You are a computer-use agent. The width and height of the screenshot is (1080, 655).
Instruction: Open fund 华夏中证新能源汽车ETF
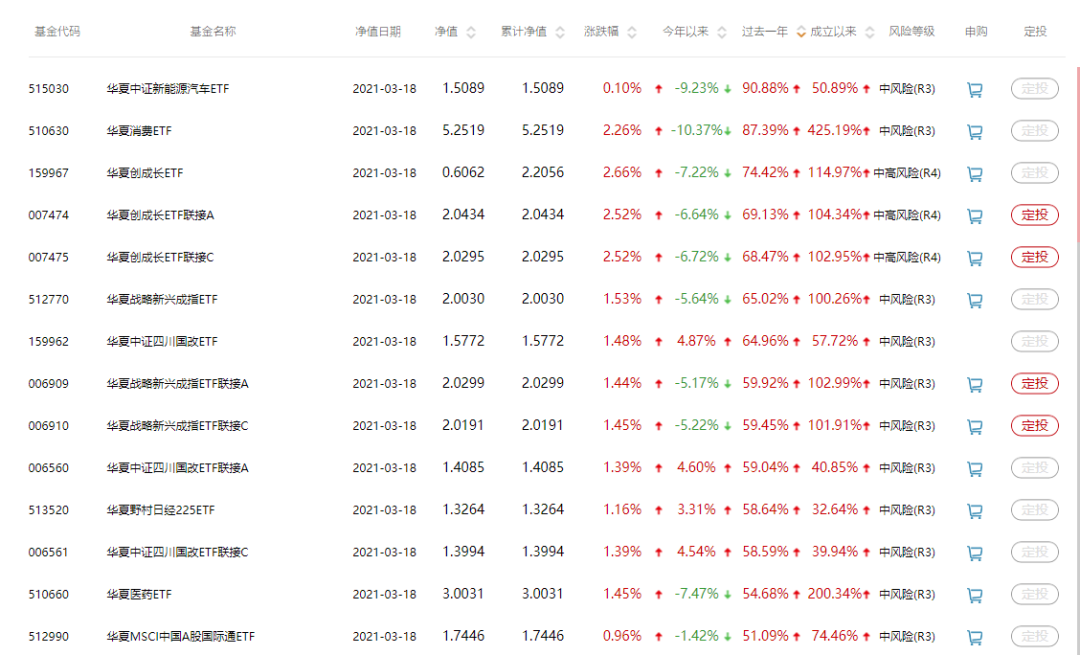tap(168, 89)
